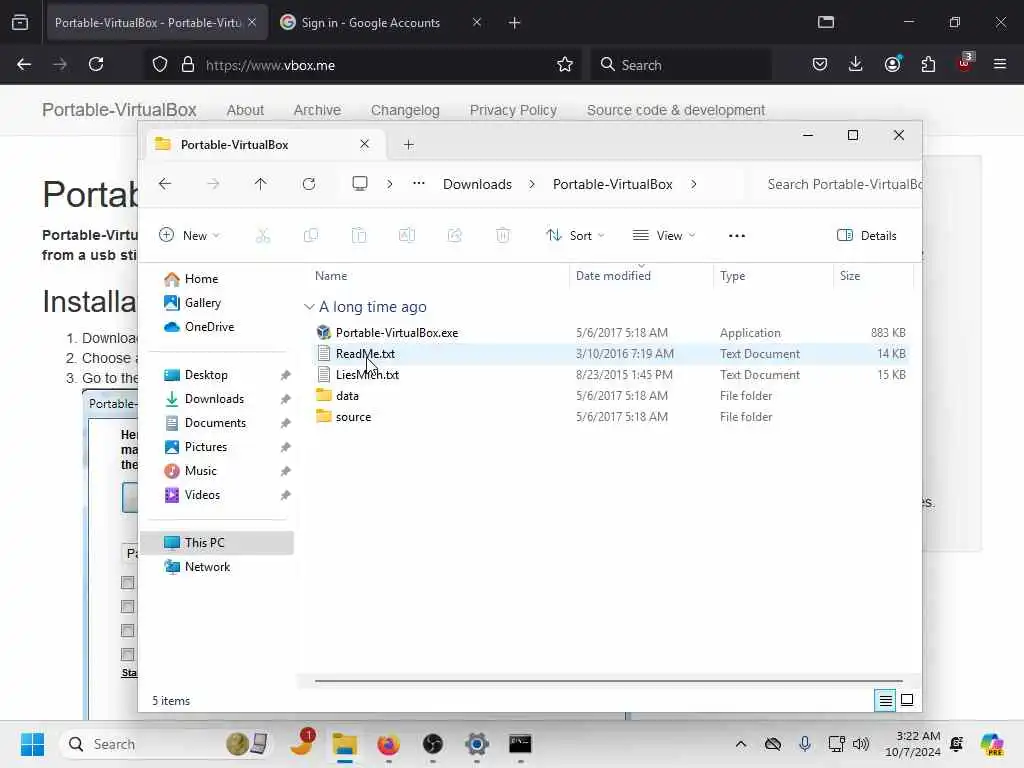The height and width of the screenshot is (768, 1024).
Task: Expand chevron after Downloads in breadcrumb
Action: coord(532,184)
